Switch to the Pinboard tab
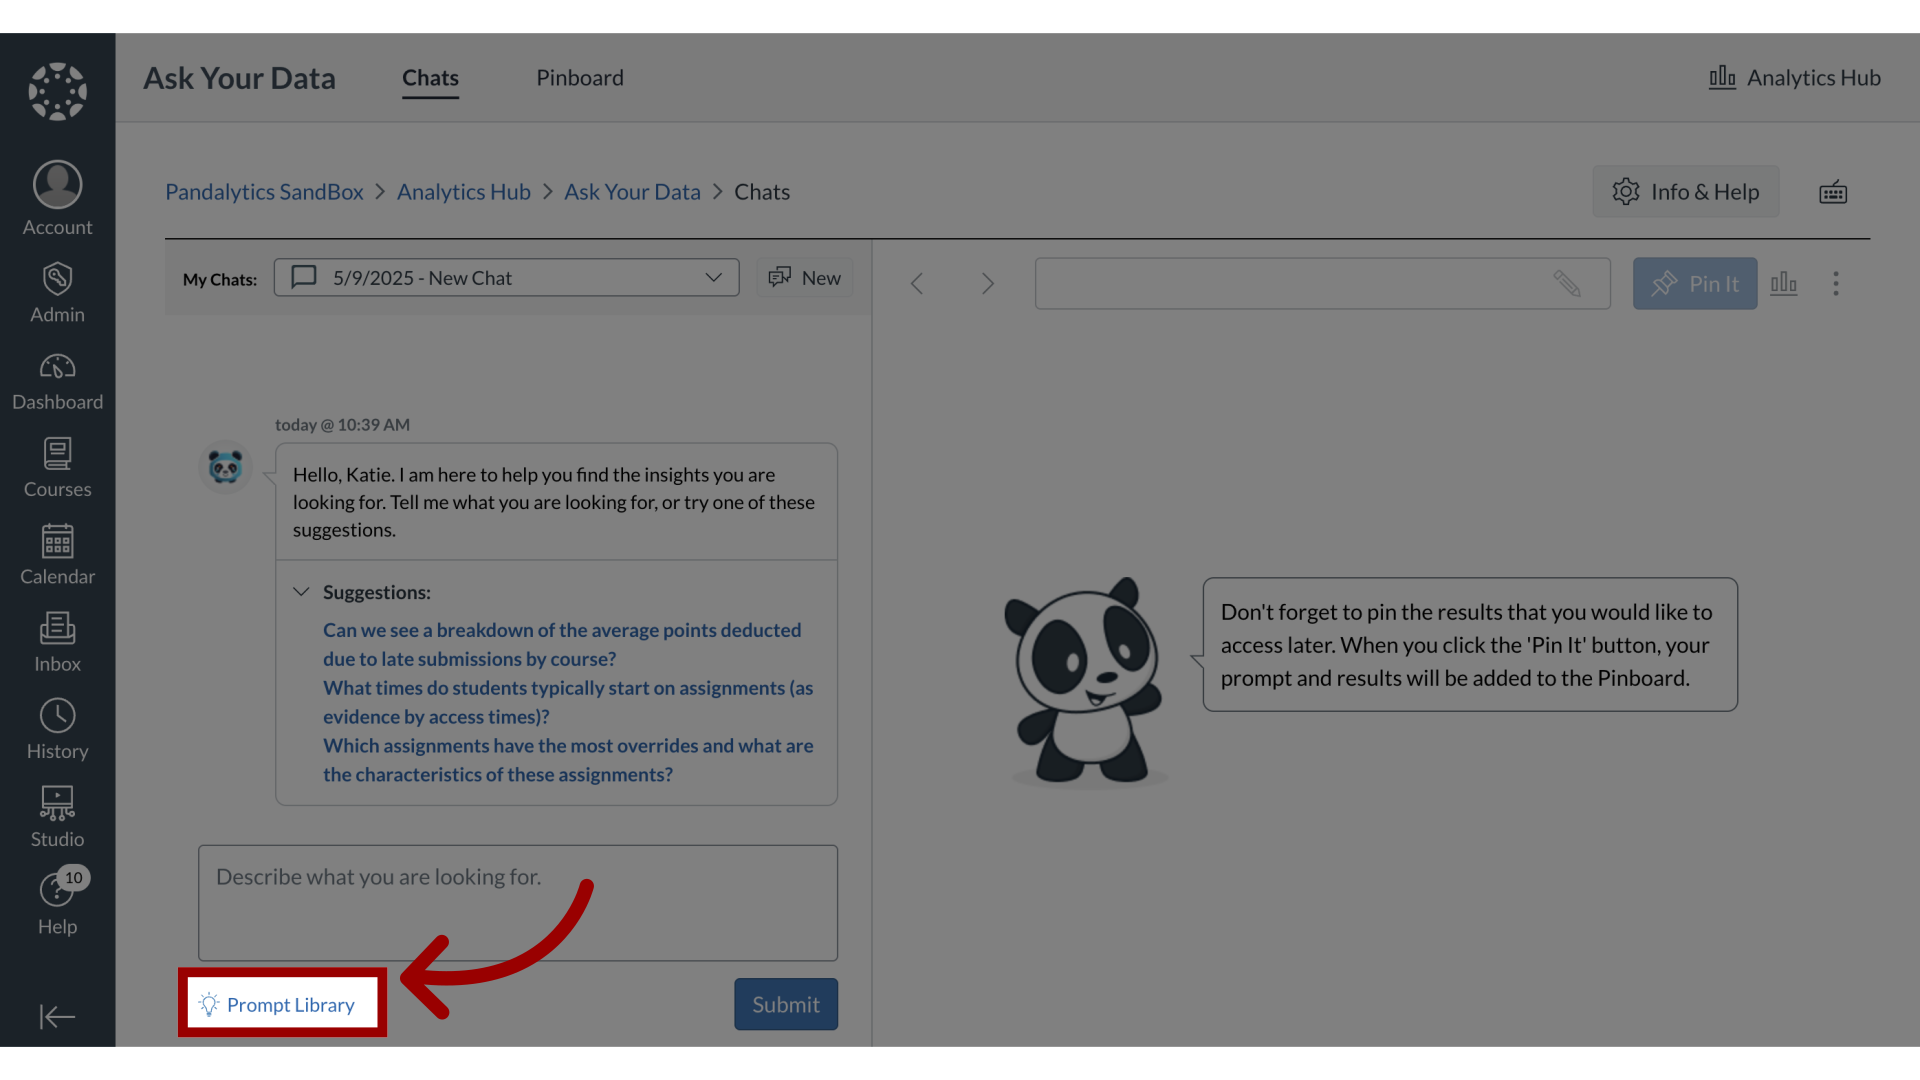Image resolution: width=1920 pixels, height=1080 pixels. [x=579, y=78]
